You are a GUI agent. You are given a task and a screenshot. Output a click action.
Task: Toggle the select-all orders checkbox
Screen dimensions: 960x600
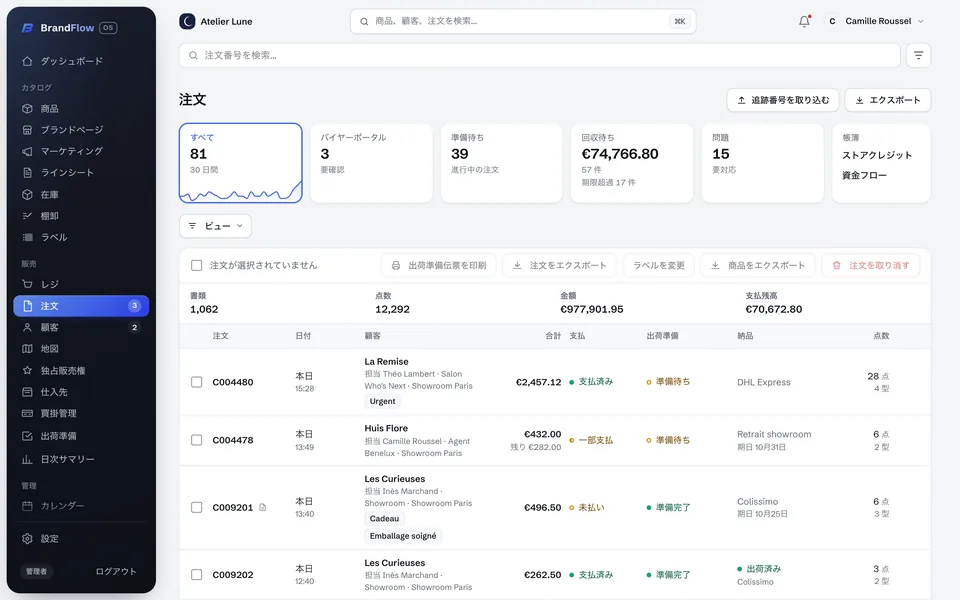click(197, 265)
